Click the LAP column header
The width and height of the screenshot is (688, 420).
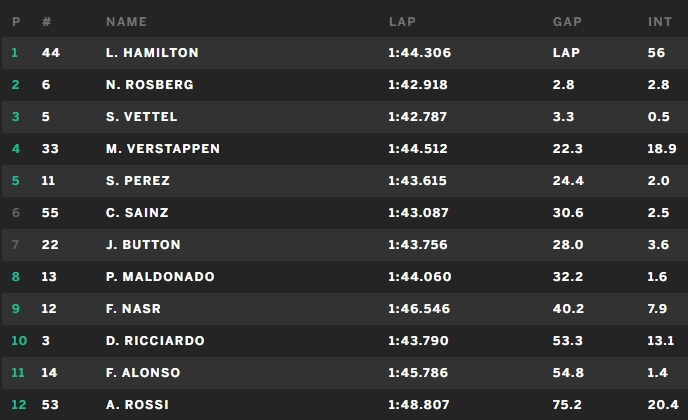point(401,21)
